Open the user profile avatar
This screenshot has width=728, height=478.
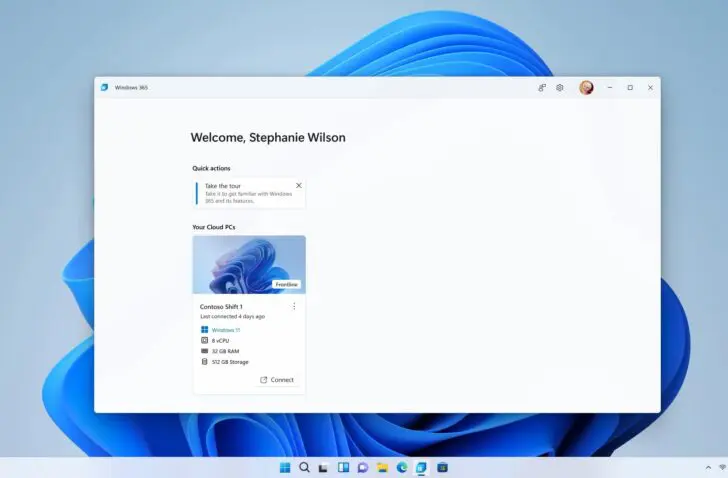click(x=586, y=87)
